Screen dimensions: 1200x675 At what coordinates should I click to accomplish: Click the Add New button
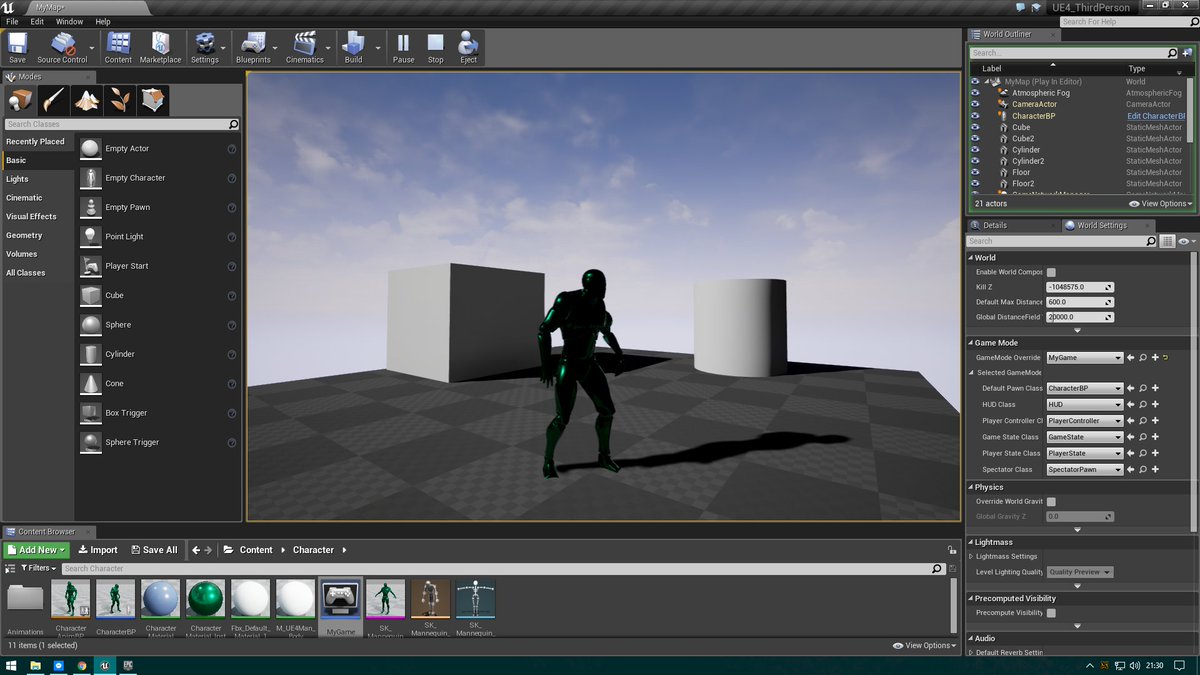click(x=36, y=550)
